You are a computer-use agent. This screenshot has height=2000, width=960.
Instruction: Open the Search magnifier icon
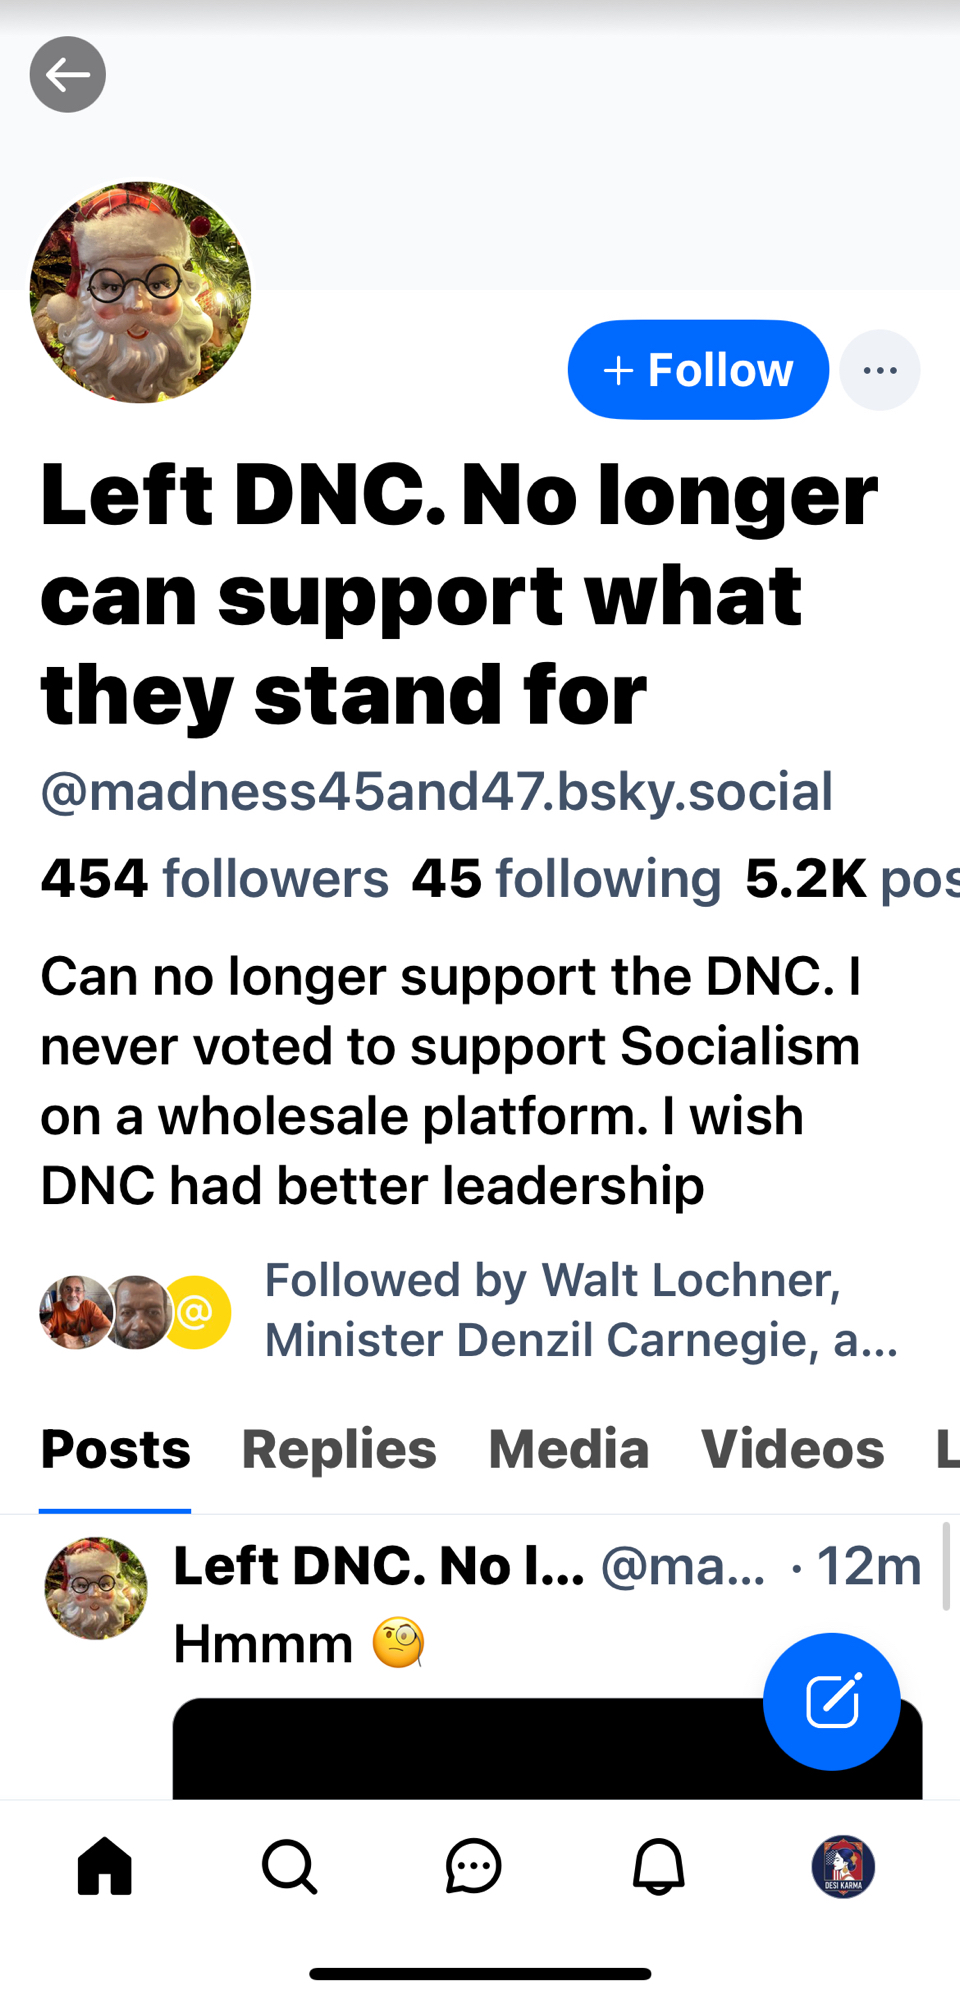(x=289, y=1866)
